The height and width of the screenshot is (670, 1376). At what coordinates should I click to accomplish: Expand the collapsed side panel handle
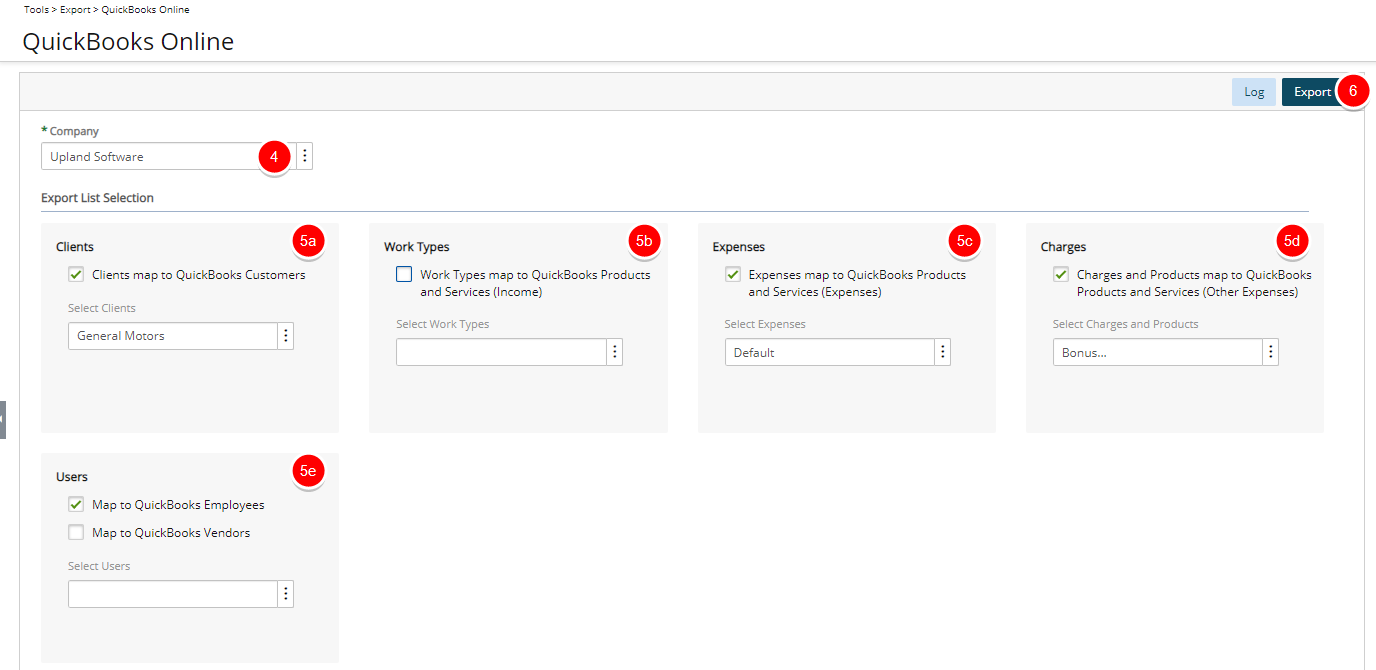coord(3,419)
